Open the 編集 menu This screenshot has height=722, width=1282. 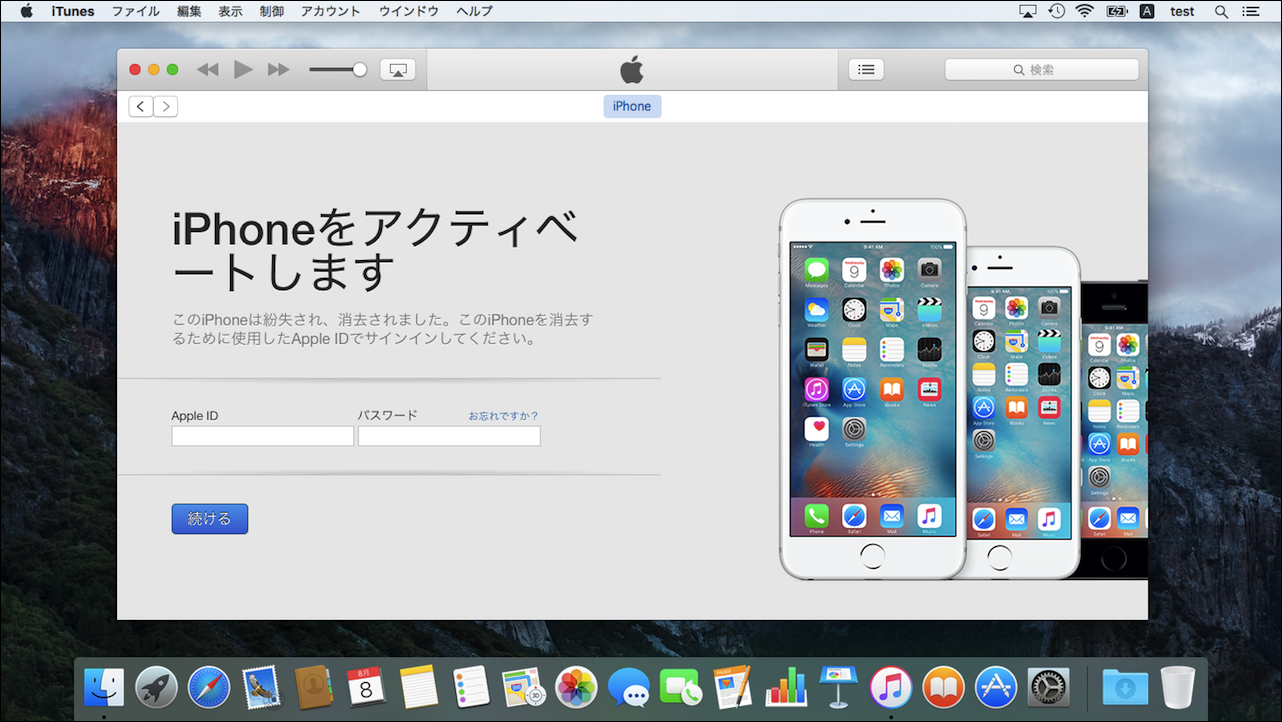tap(189, 11)
